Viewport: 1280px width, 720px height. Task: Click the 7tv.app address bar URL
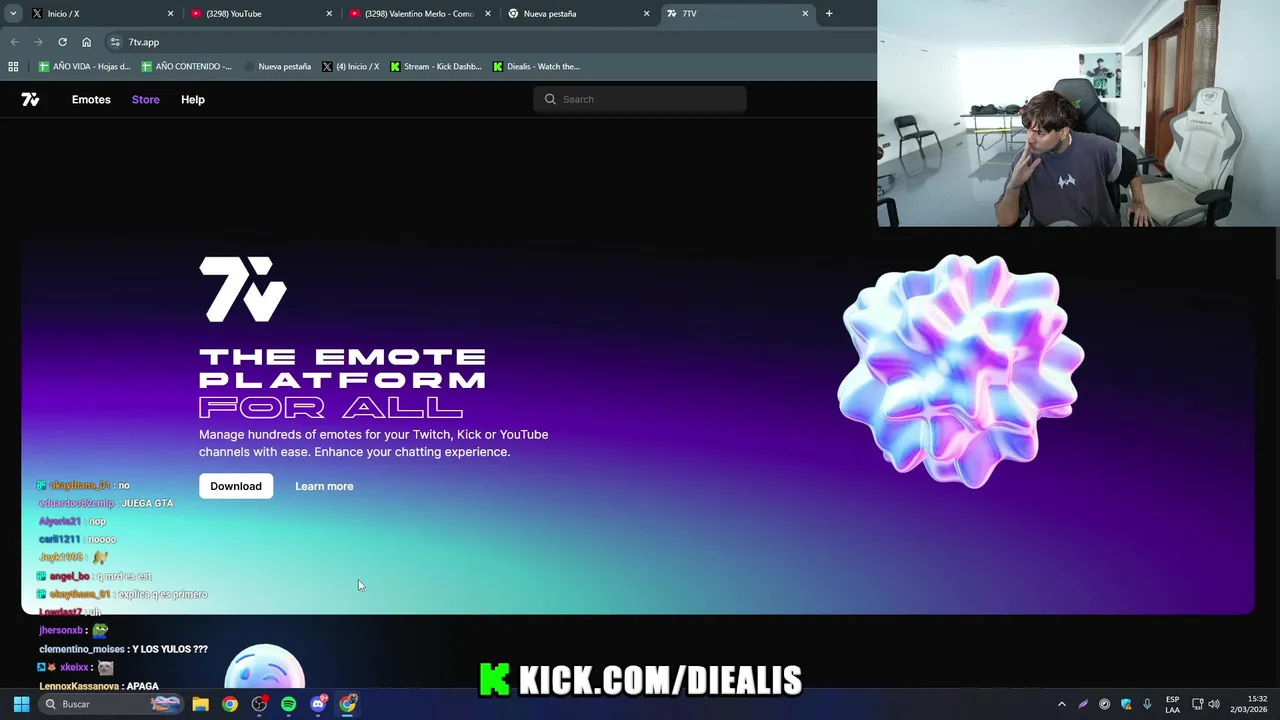point(144,42)
